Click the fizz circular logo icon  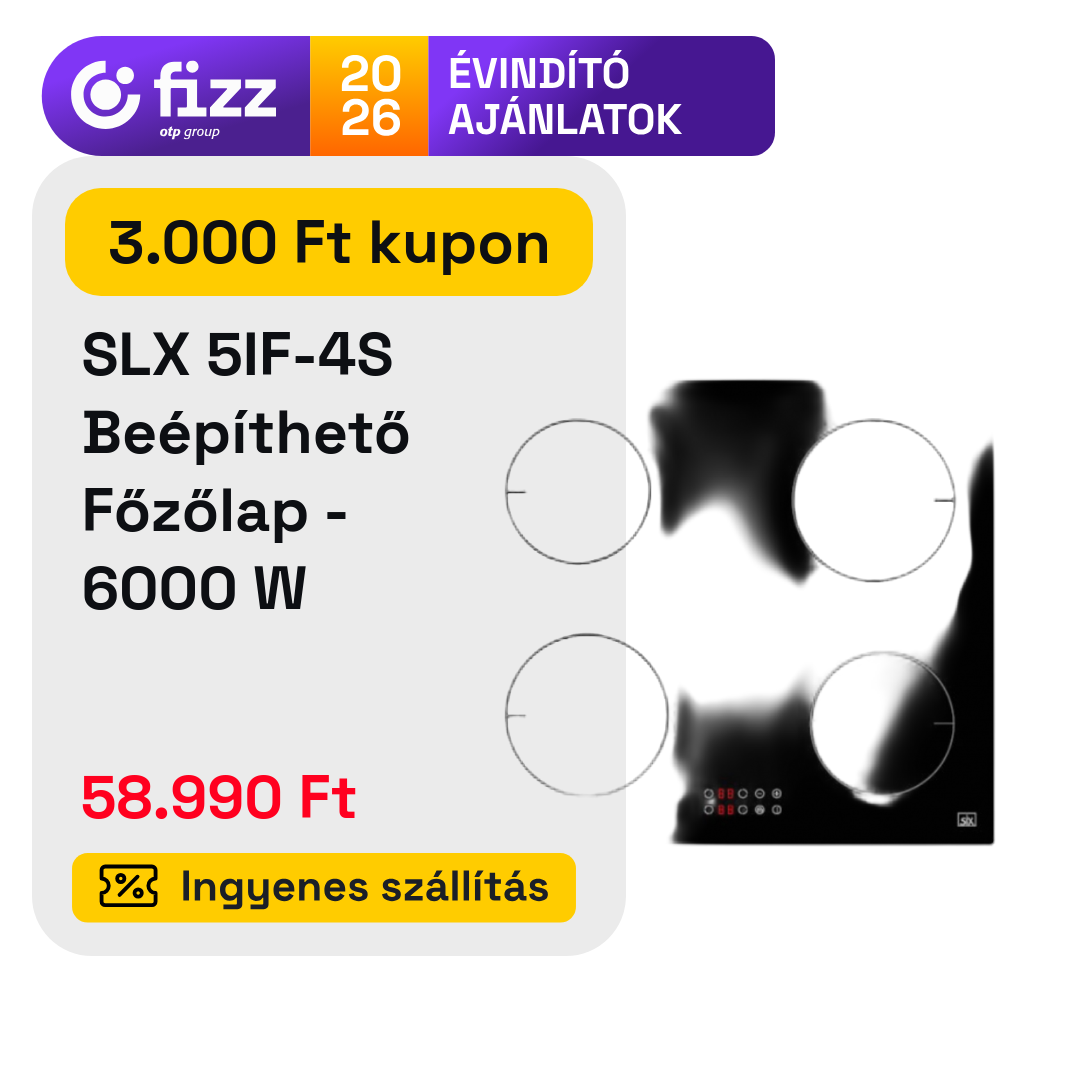coord(105,94)
